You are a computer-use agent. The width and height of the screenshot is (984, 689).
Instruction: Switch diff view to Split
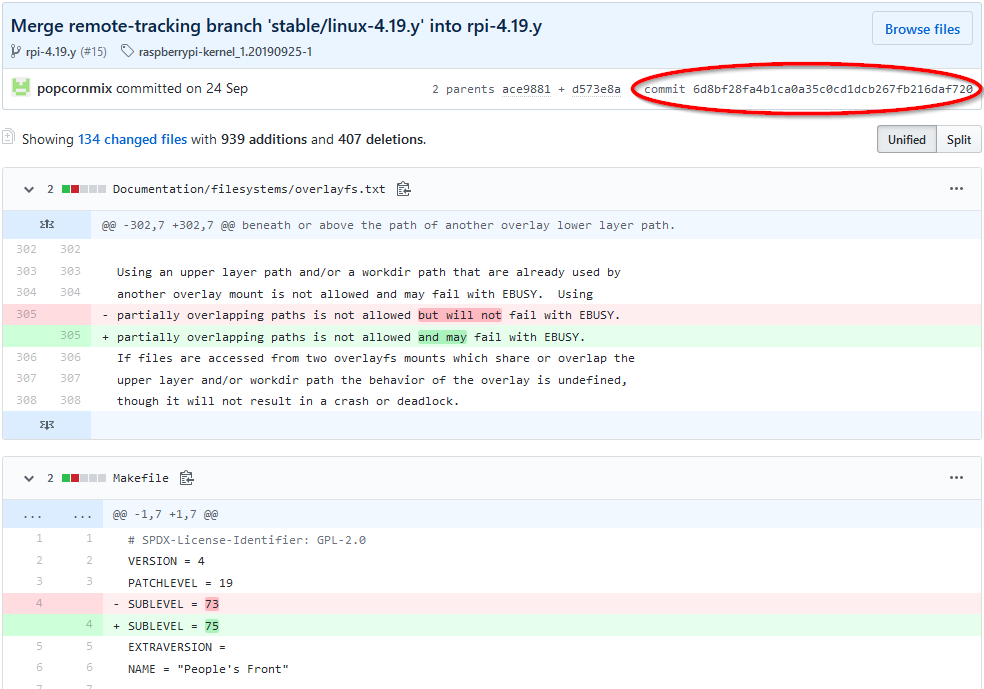[x=958, y=139]
